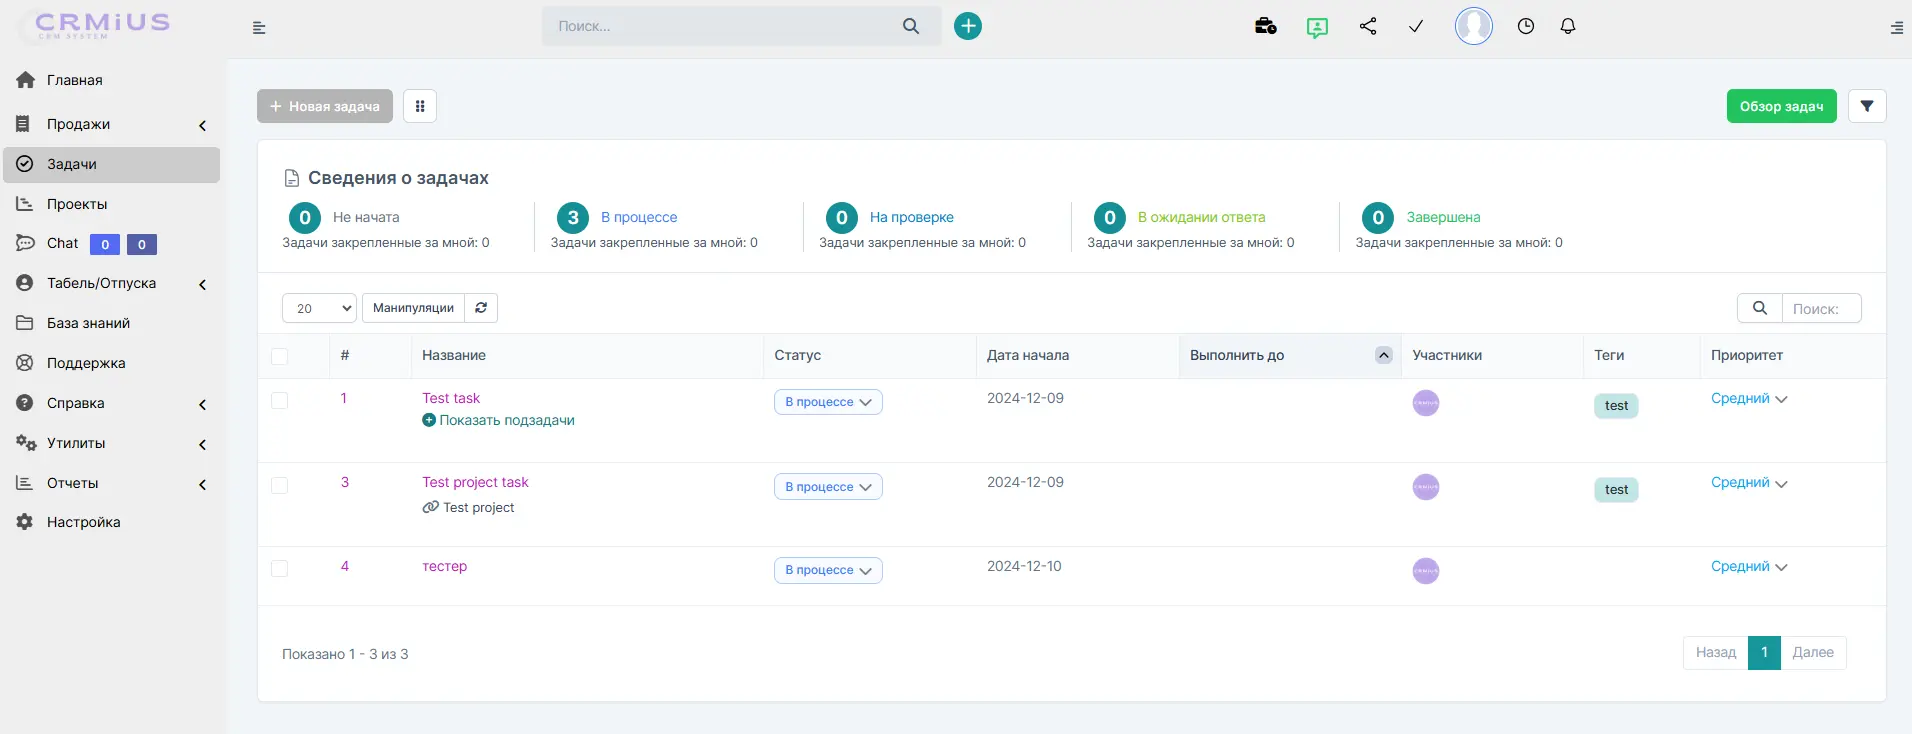The height and width of the screenshot is (734, 1912).
Task: Open Настройка in the sidebar
Action: 111,522
